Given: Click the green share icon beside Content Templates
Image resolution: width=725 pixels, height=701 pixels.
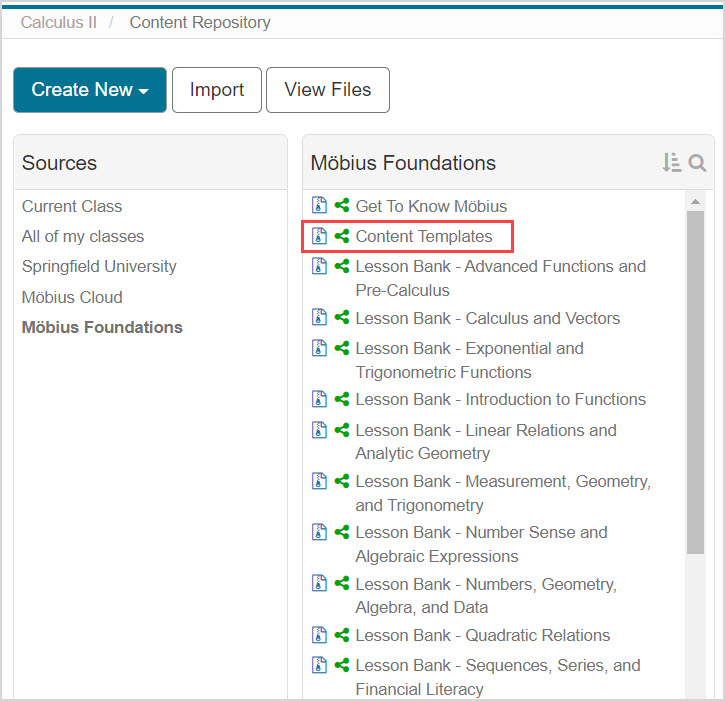Looking at the screenshot, I should [x=342, y=236].
